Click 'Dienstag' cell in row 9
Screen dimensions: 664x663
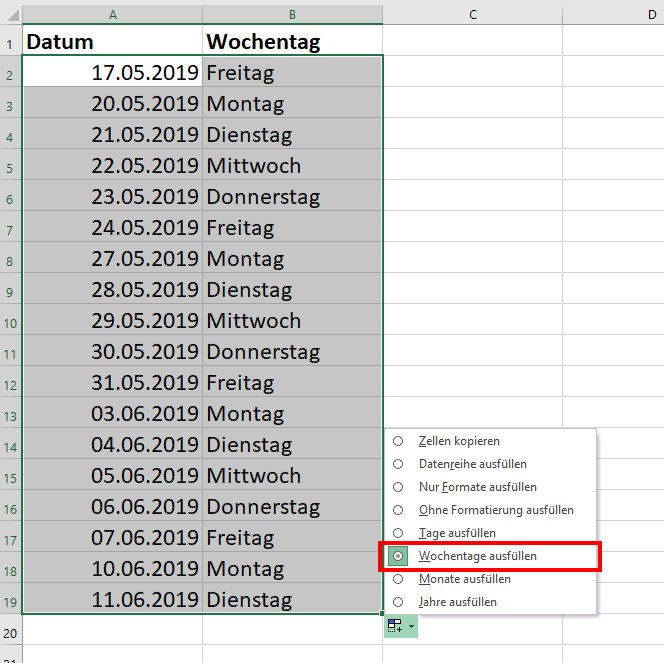[x=293, y=288]
